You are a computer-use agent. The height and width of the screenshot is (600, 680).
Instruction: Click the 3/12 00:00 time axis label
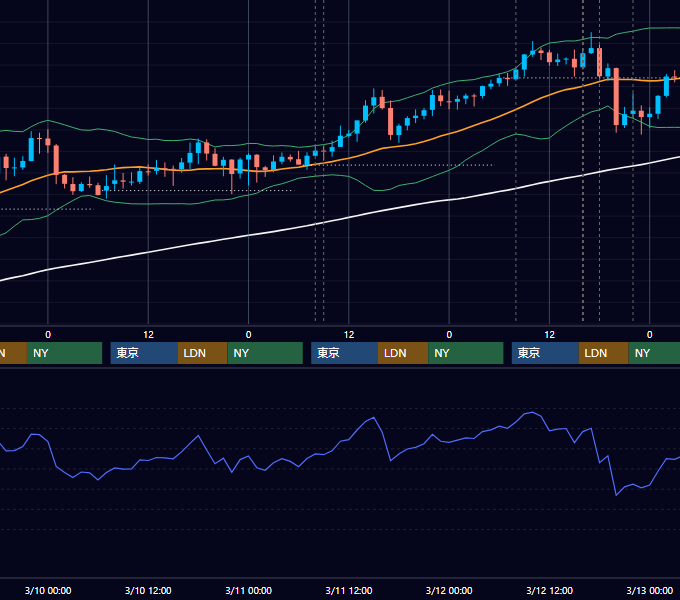(x=449, y=590)
